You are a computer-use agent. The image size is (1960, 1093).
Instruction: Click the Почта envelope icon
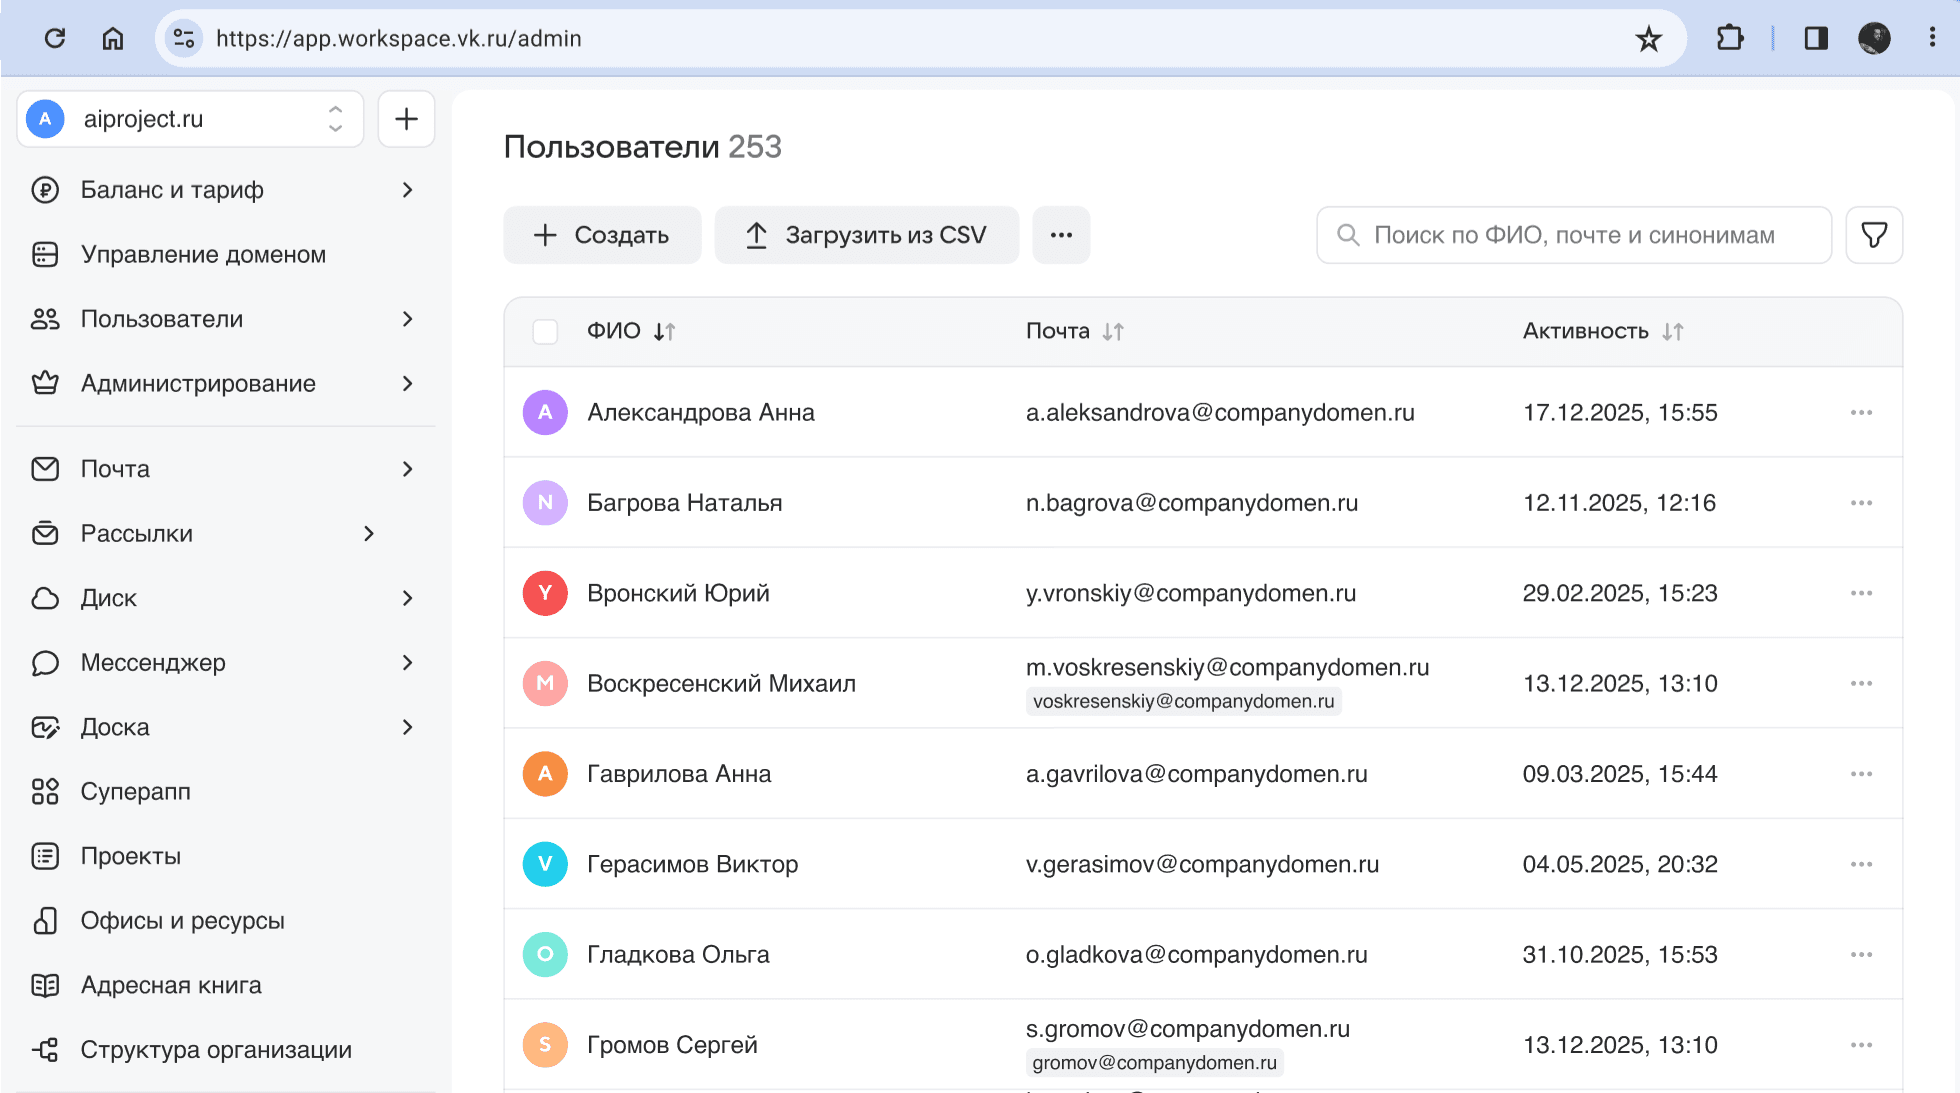(45, 469)
